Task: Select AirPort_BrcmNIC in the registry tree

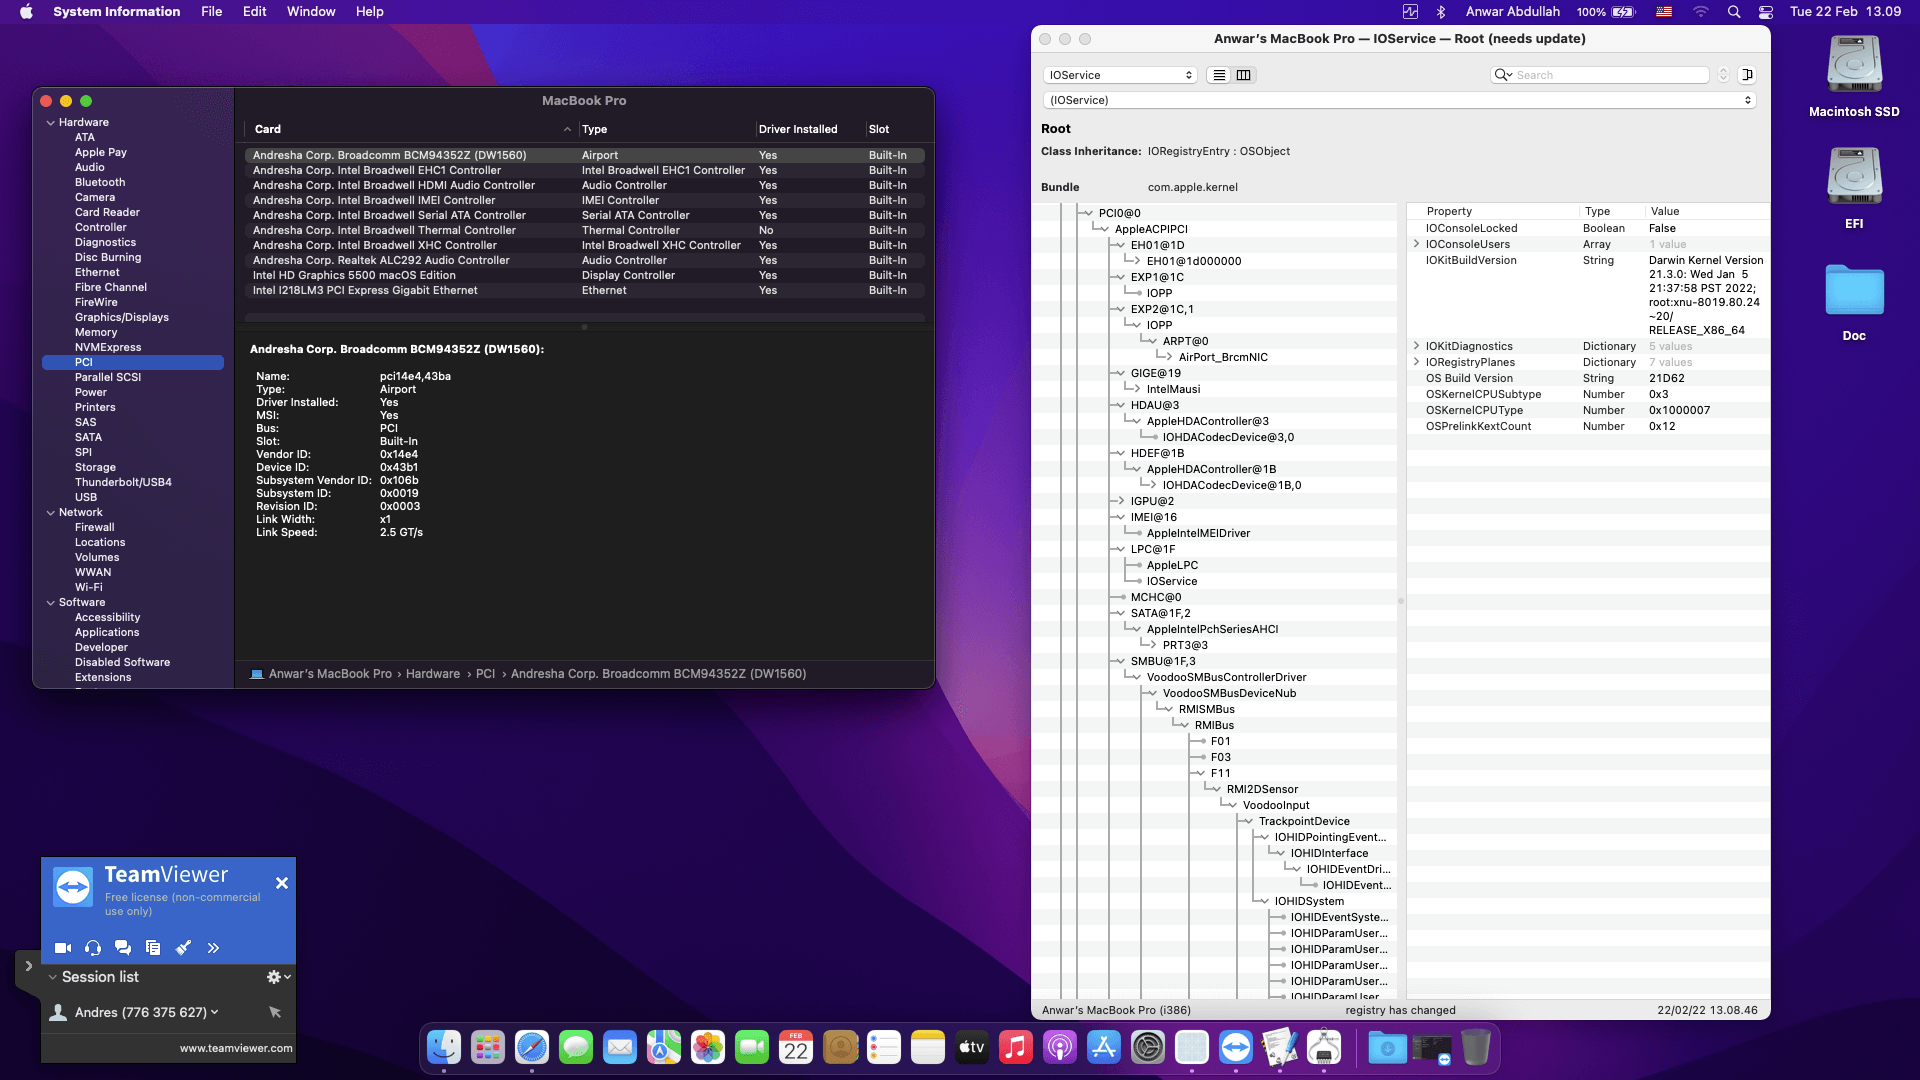Action: coord(1223,357)
